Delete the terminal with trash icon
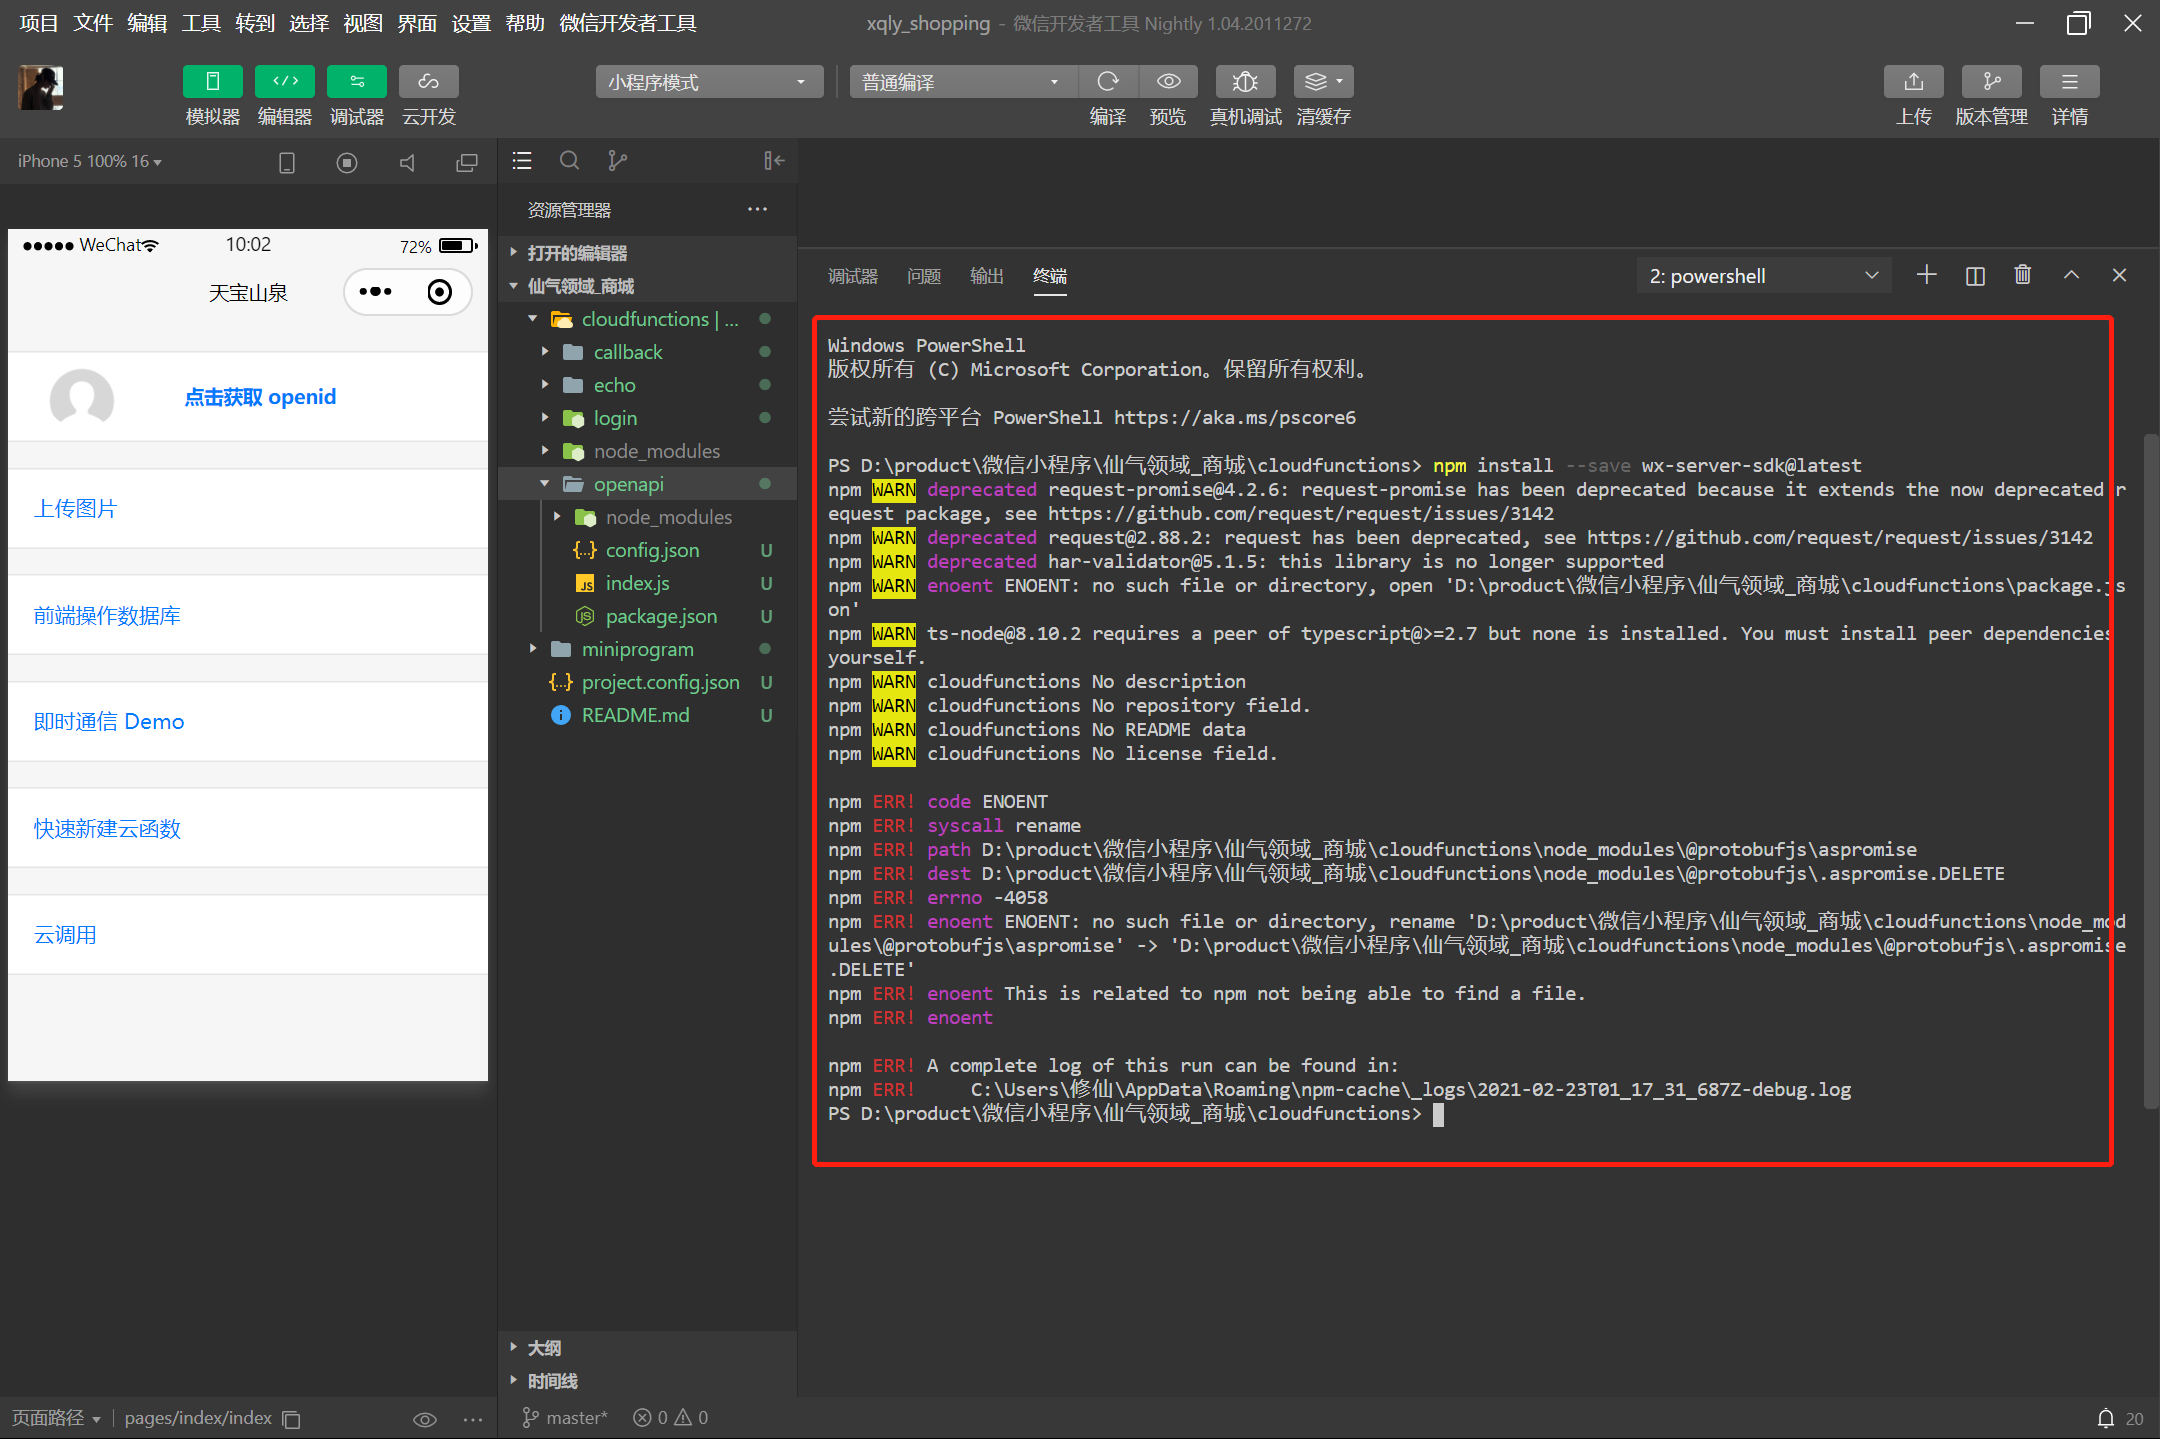 [x=2023, y=275]
